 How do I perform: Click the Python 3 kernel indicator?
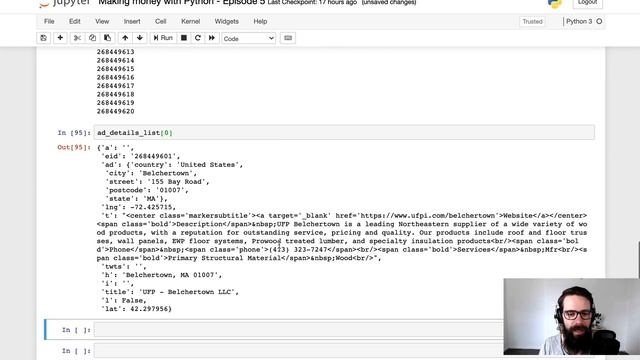click(x=579, y=21)
